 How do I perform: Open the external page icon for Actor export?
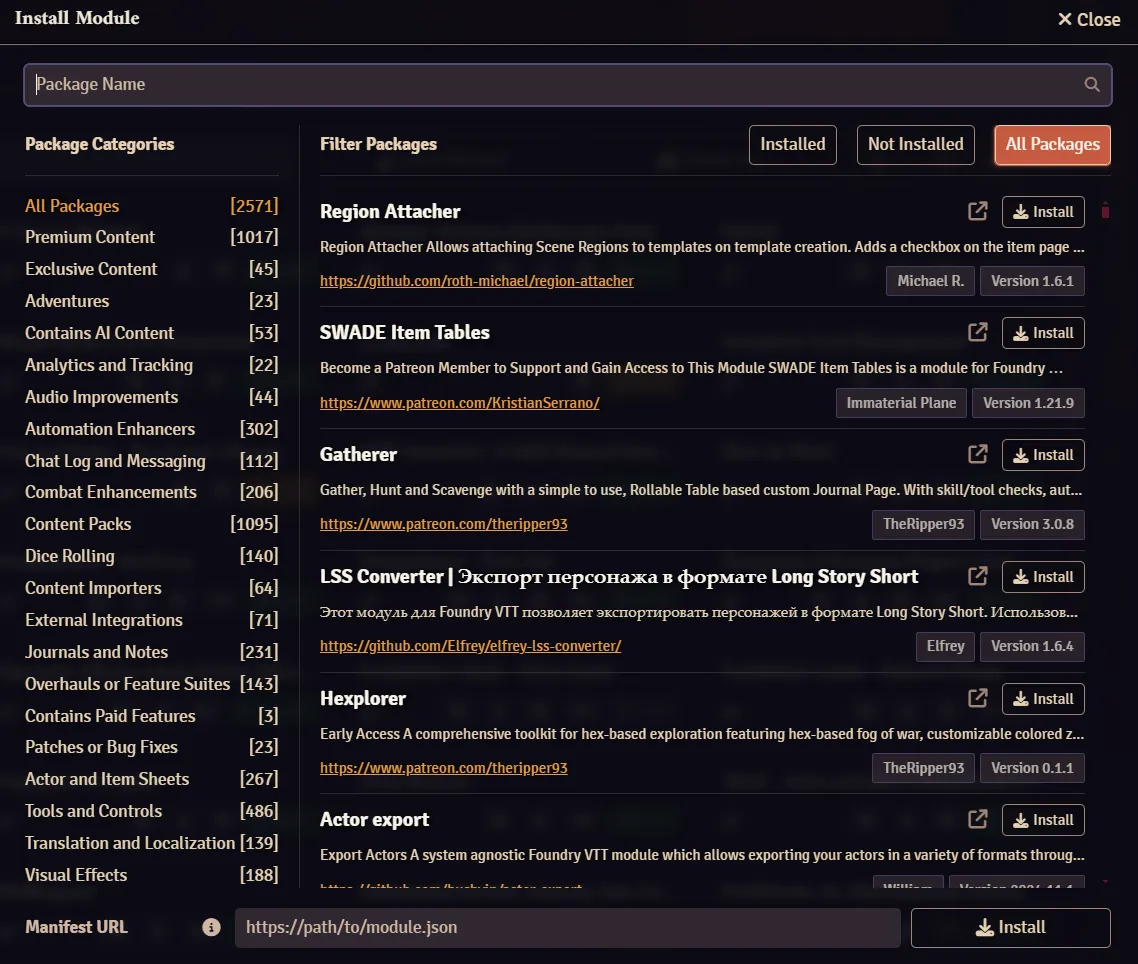pos(978,820)
